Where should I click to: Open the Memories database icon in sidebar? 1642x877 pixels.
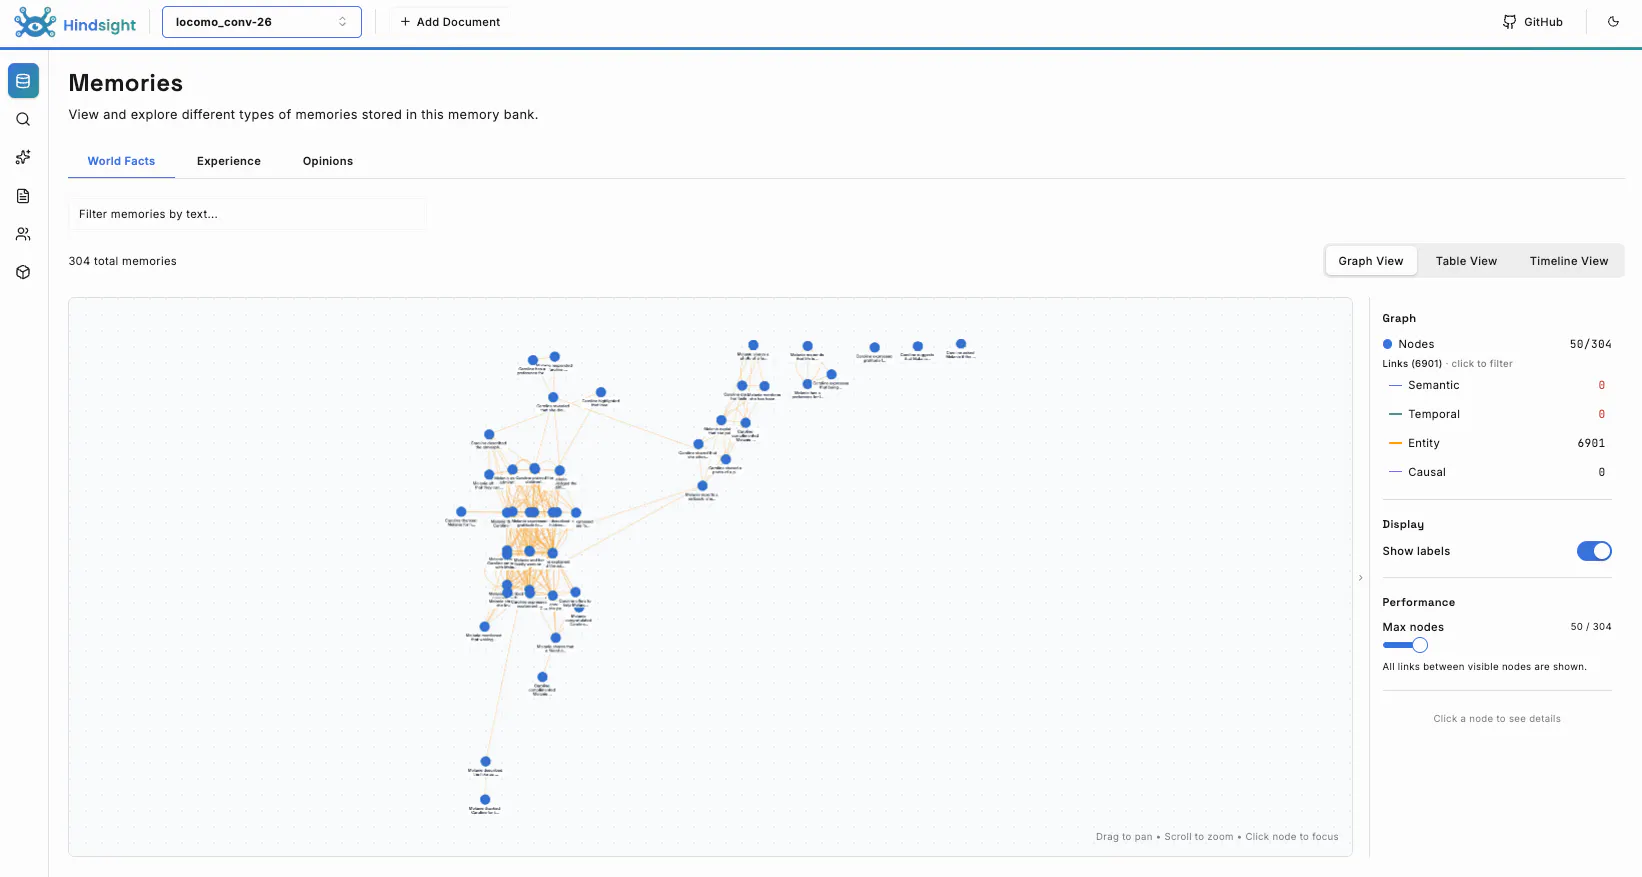[23, 81]
